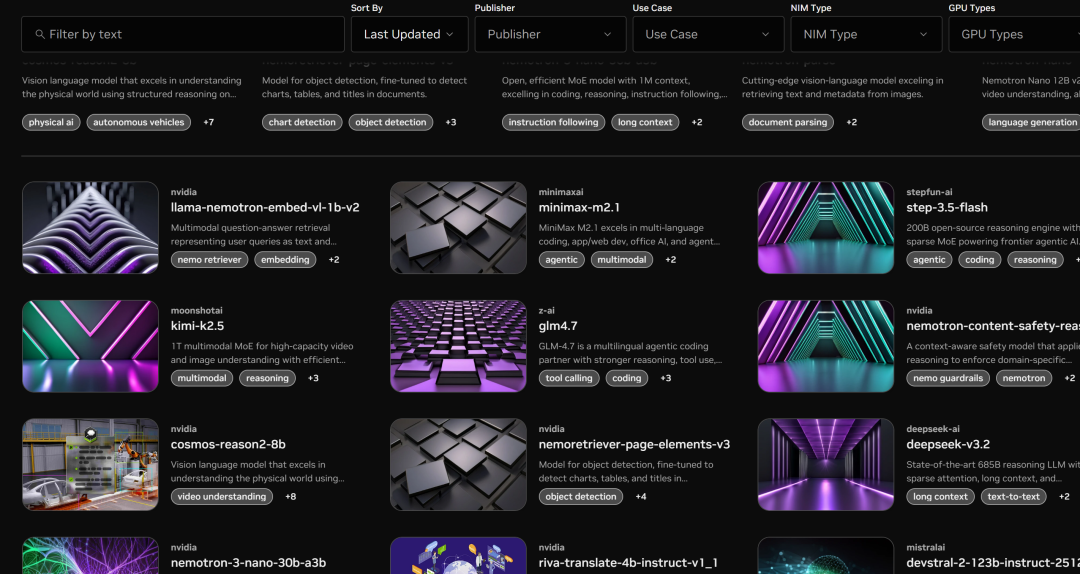Select the text-to-text tag
The image size is (1080, 574).
(x=1014, y=497)
